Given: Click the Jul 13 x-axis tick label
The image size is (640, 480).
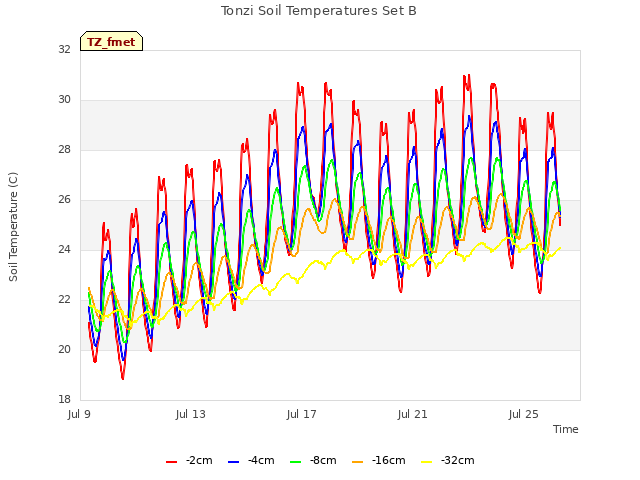Looking at the screenshot, I should pos(191,414).
